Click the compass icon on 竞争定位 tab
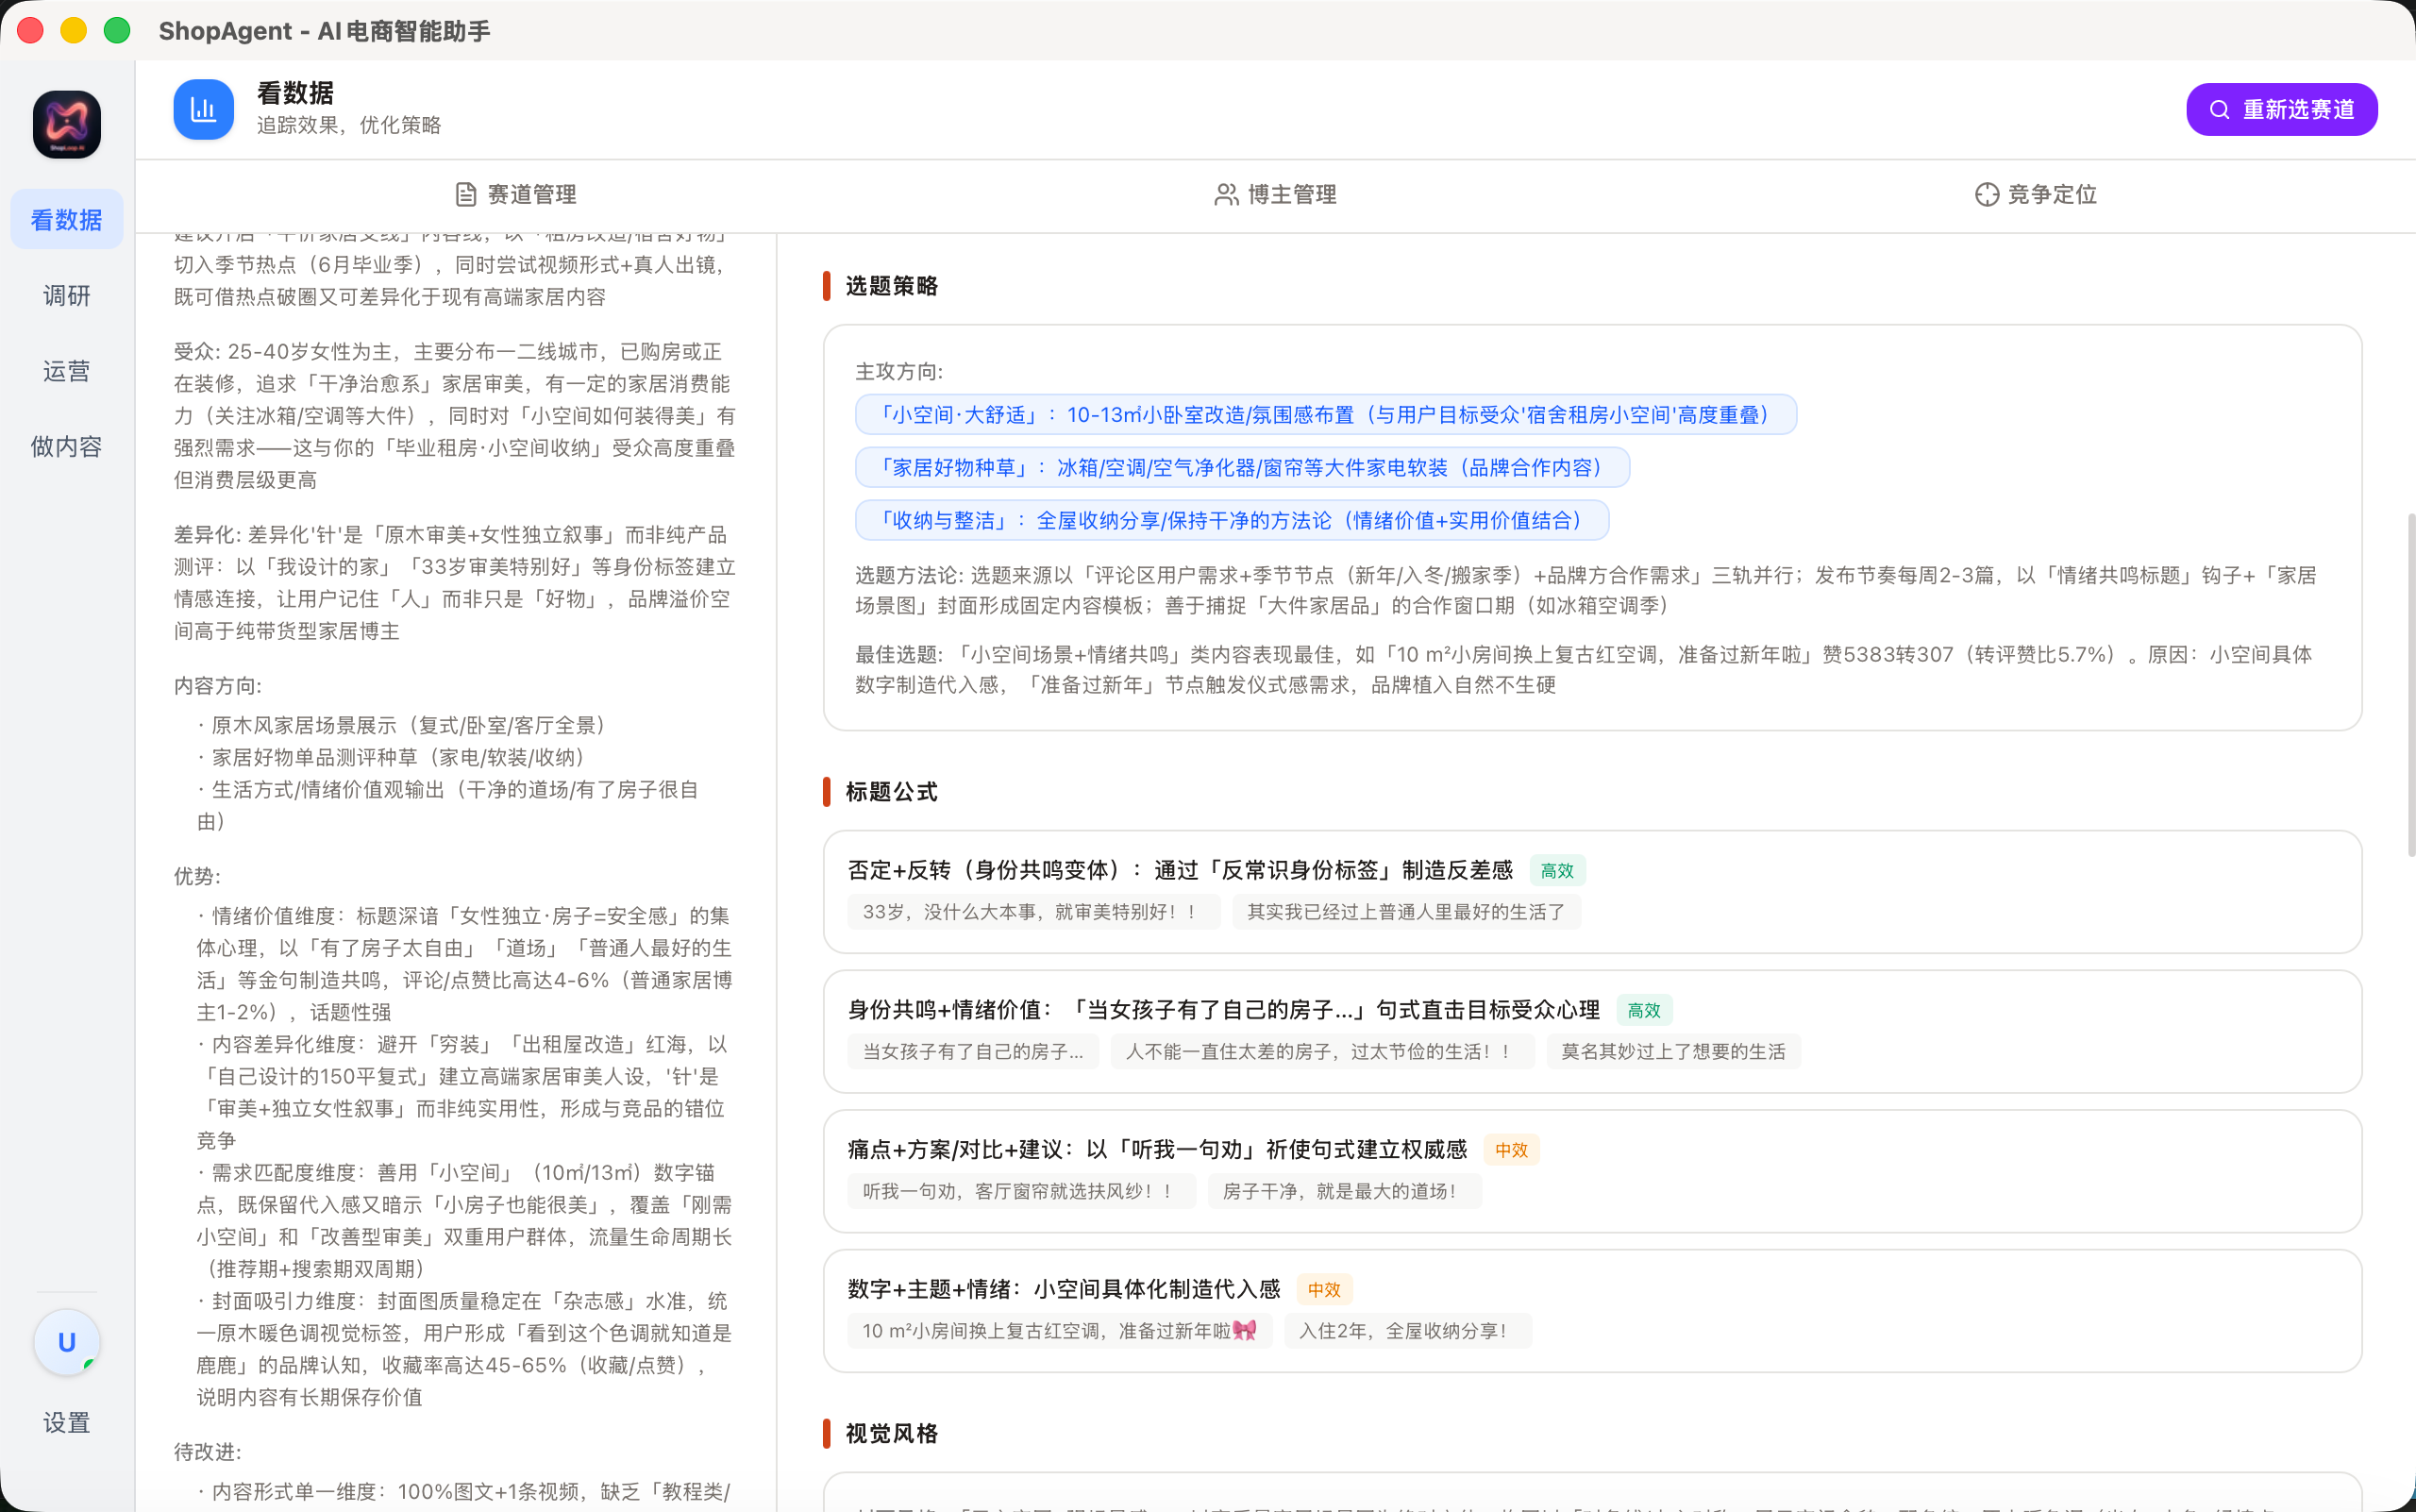 1986,194
